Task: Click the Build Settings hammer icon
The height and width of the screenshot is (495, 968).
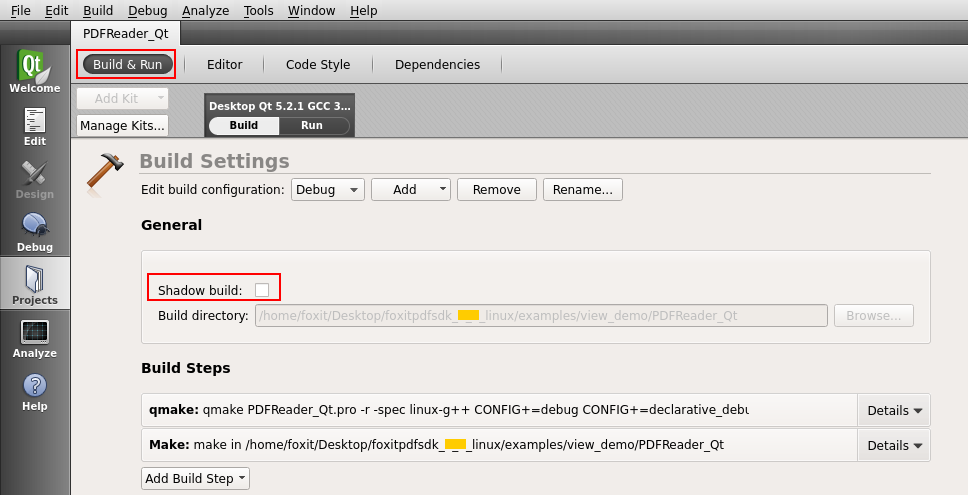Action: click(104, 170)
